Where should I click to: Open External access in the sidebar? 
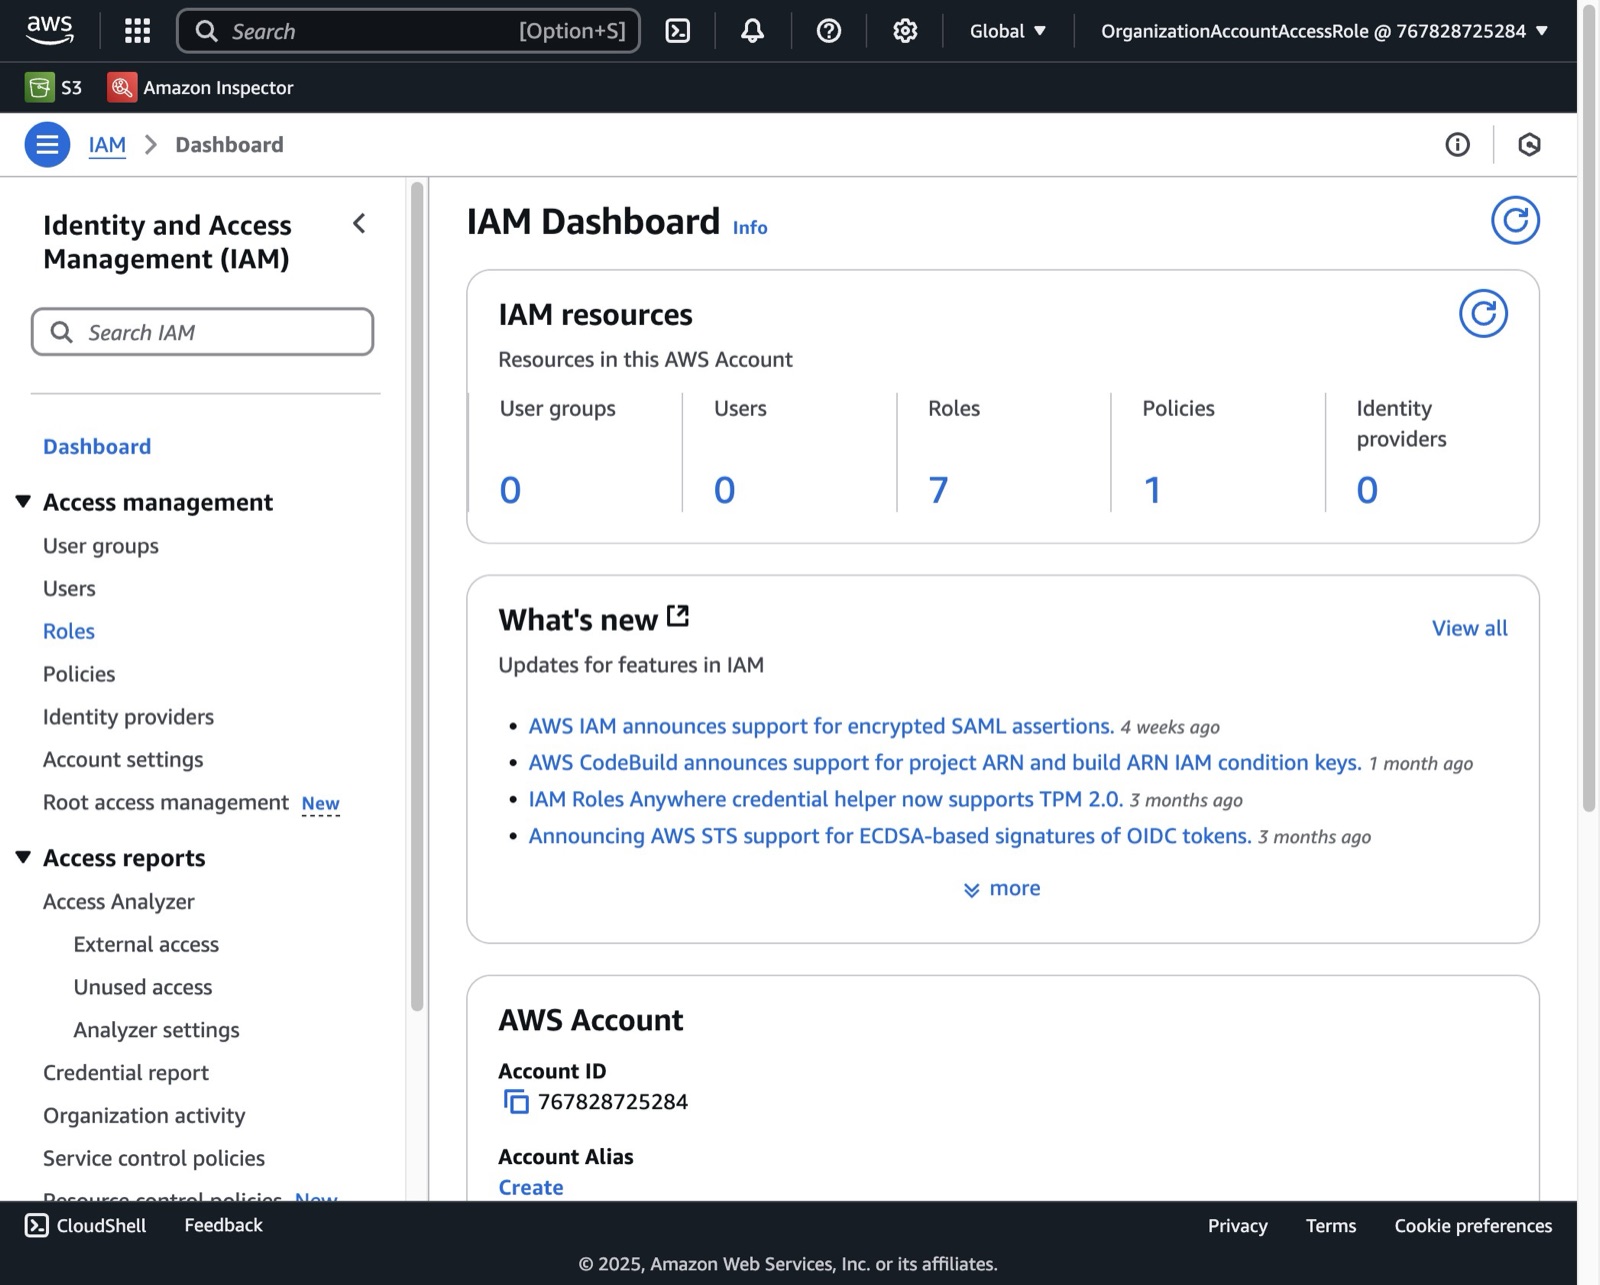point(146,945)
